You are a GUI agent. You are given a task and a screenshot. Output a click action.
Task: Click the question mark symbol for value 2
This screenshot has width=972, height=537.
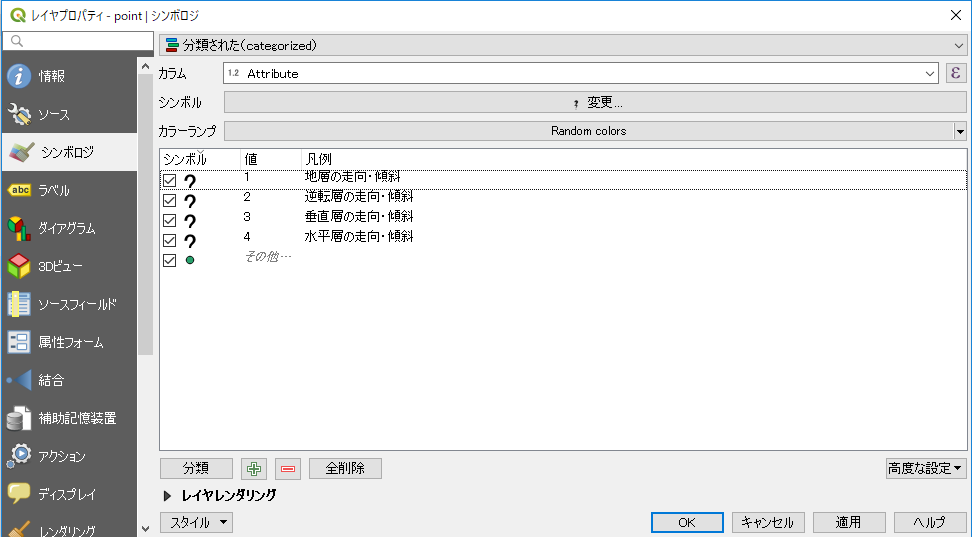[190, 201]
